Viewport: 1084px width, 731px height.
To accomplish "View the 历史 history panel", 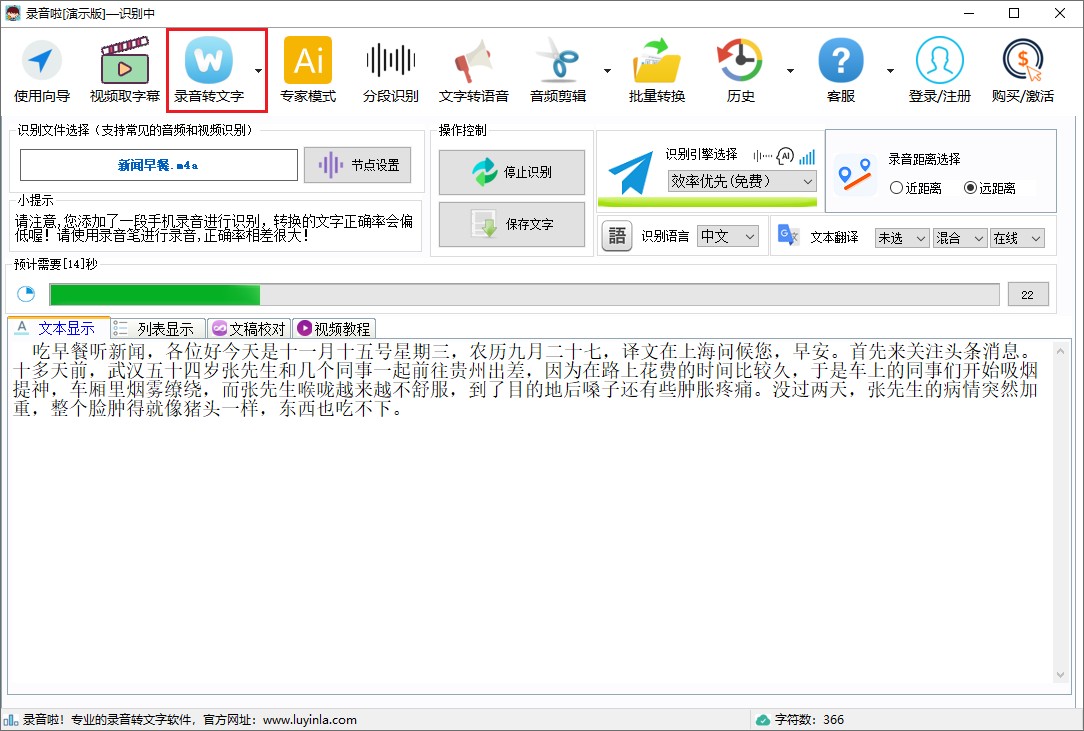I will click(x=739, y=68).
